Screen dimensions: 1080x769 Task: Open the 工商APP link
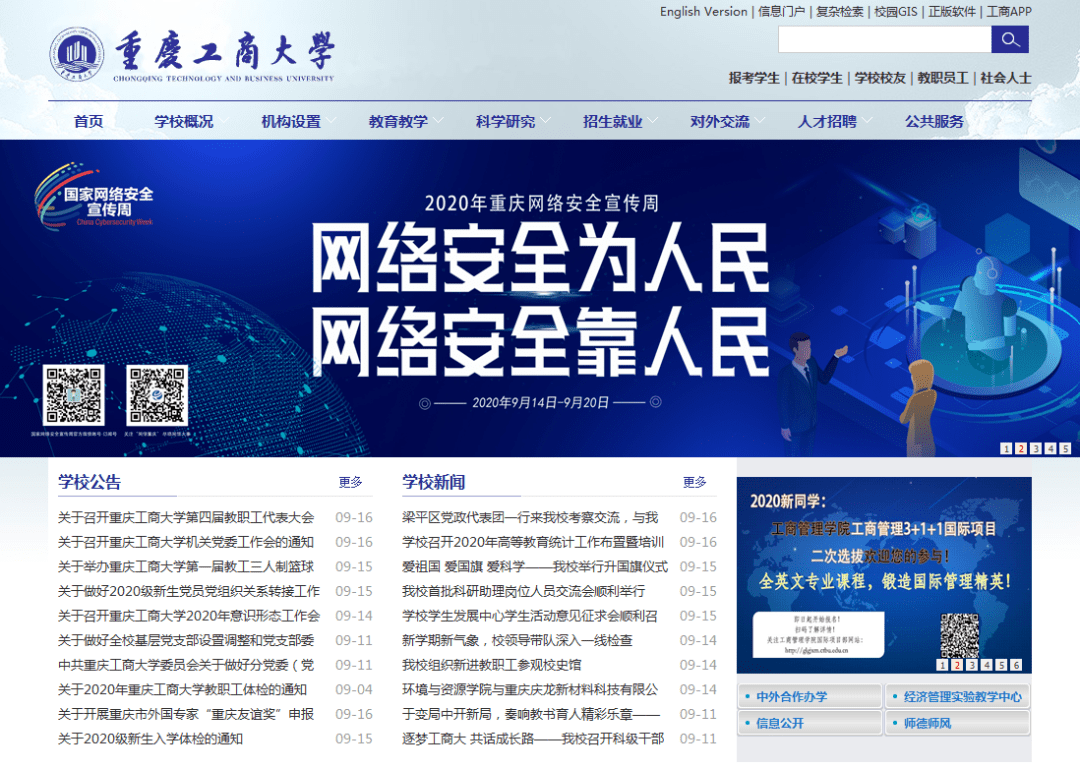pyautogui.click(x=1009, y=12)
